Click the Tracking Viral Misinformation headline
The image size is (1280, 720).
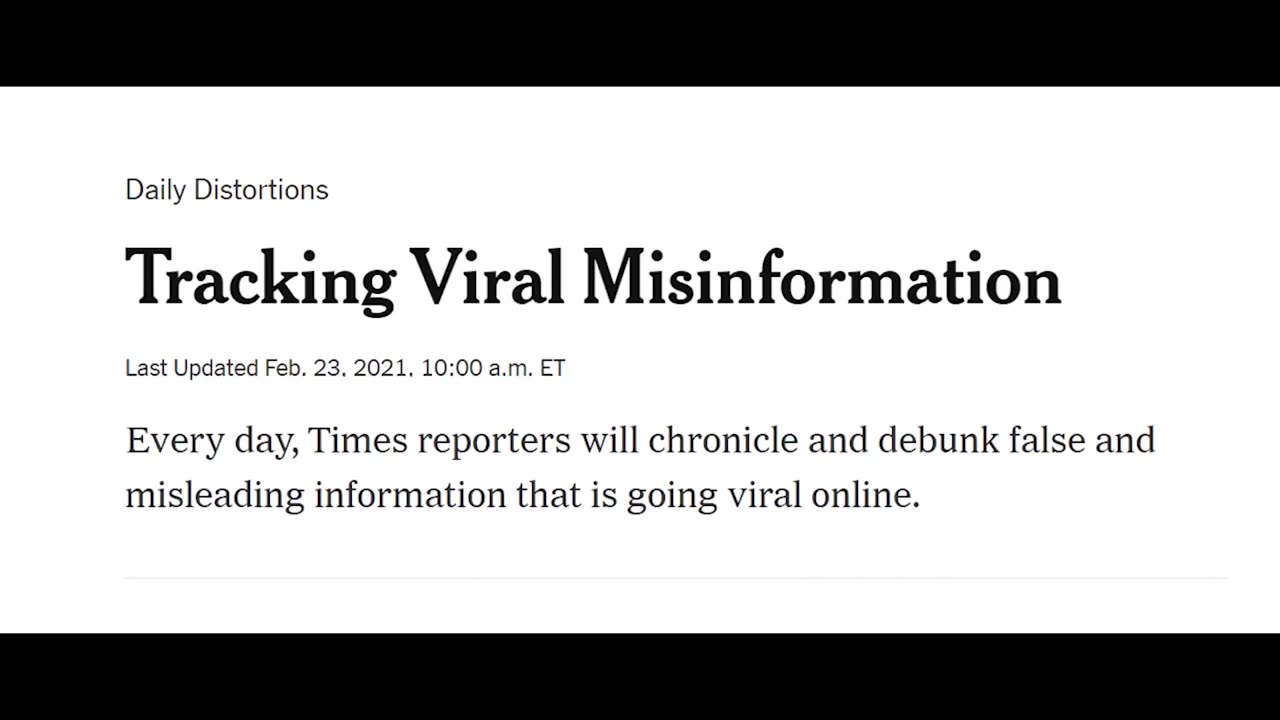click(593, 280)
